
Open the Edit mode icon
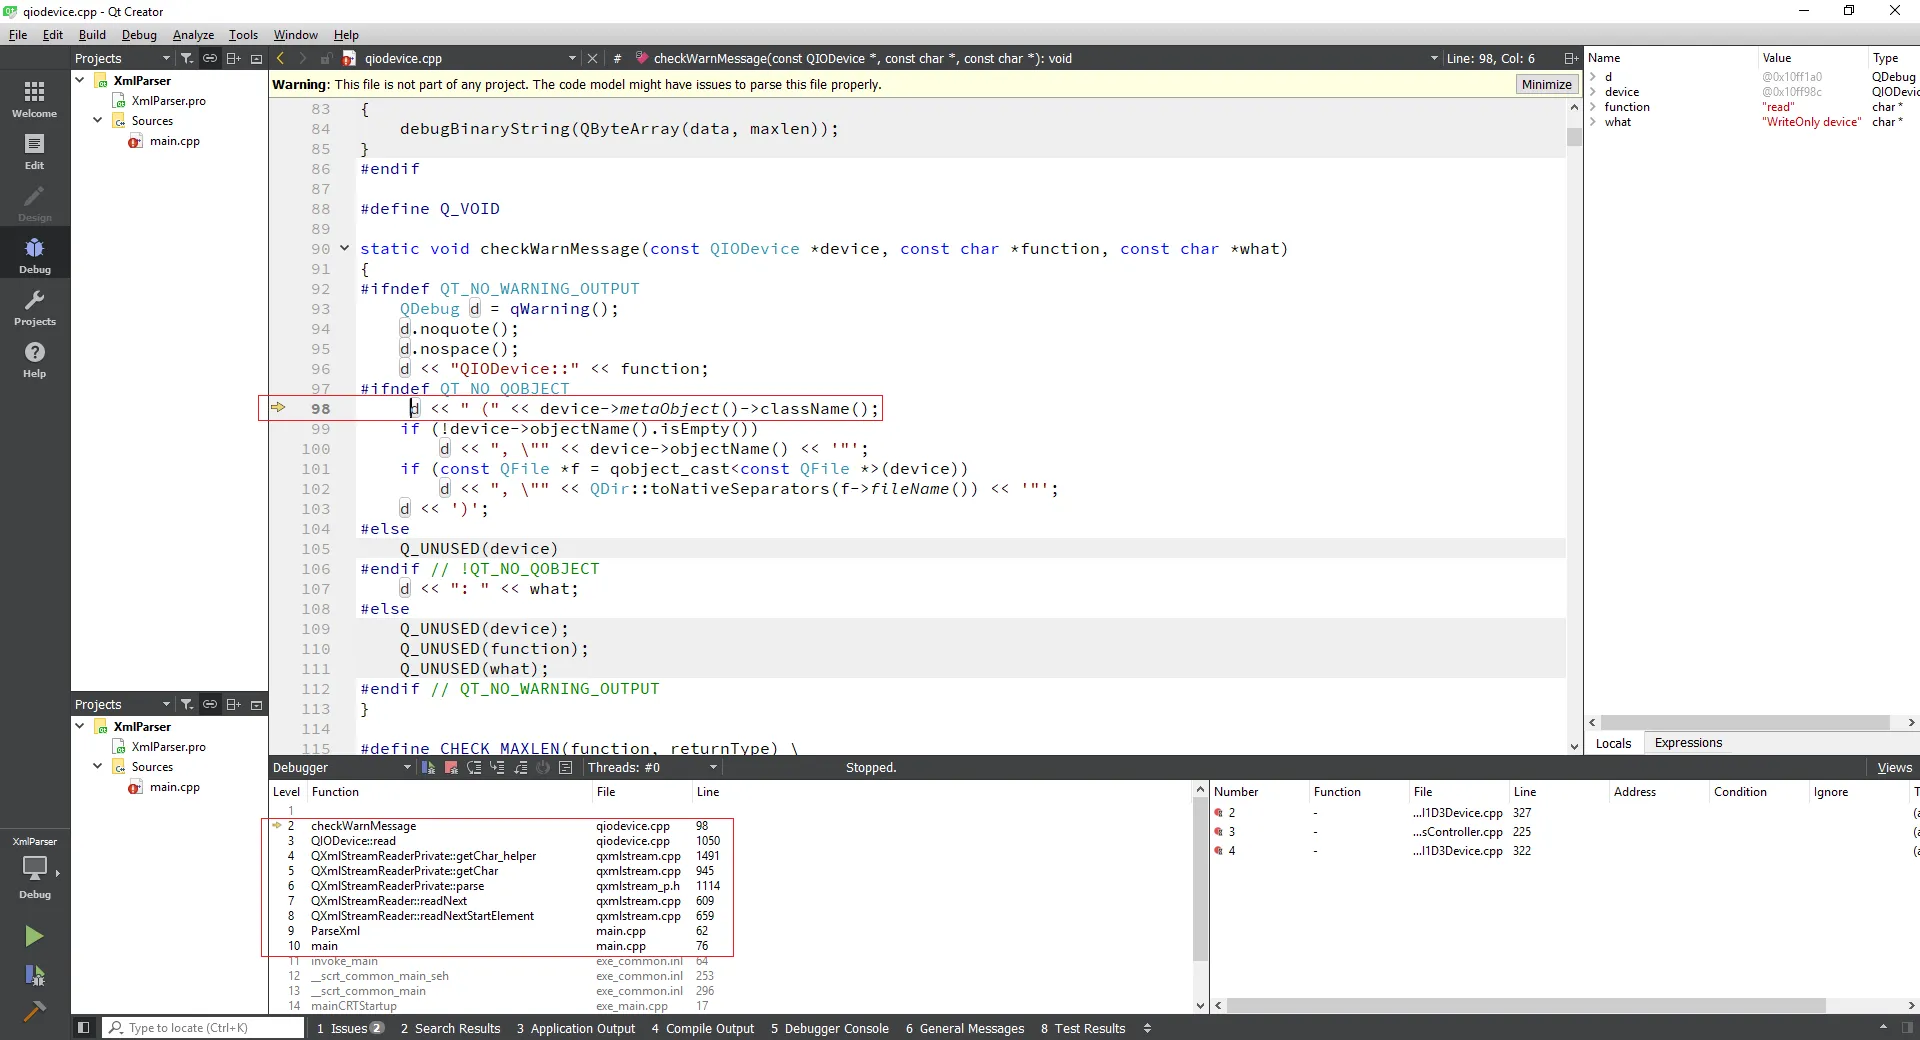coord(34,151)
